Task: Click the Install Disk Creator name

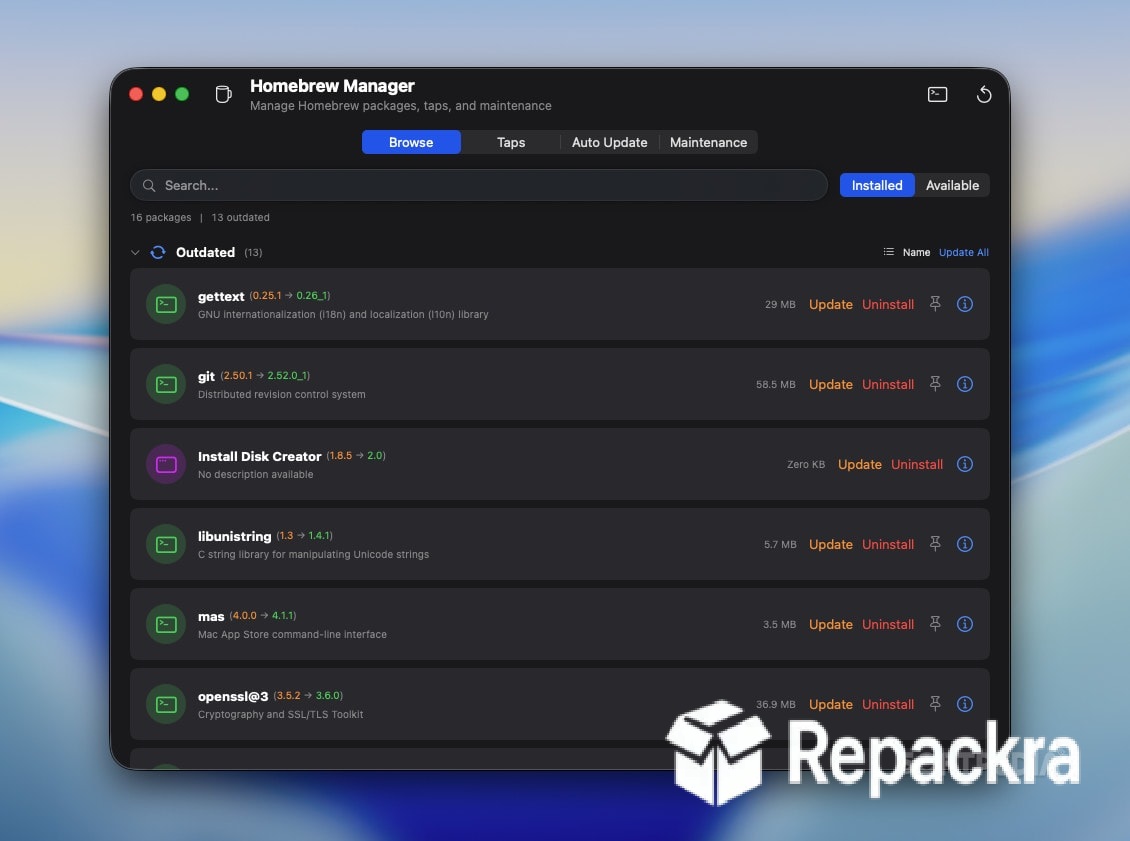Action: [x=259, y=456]
